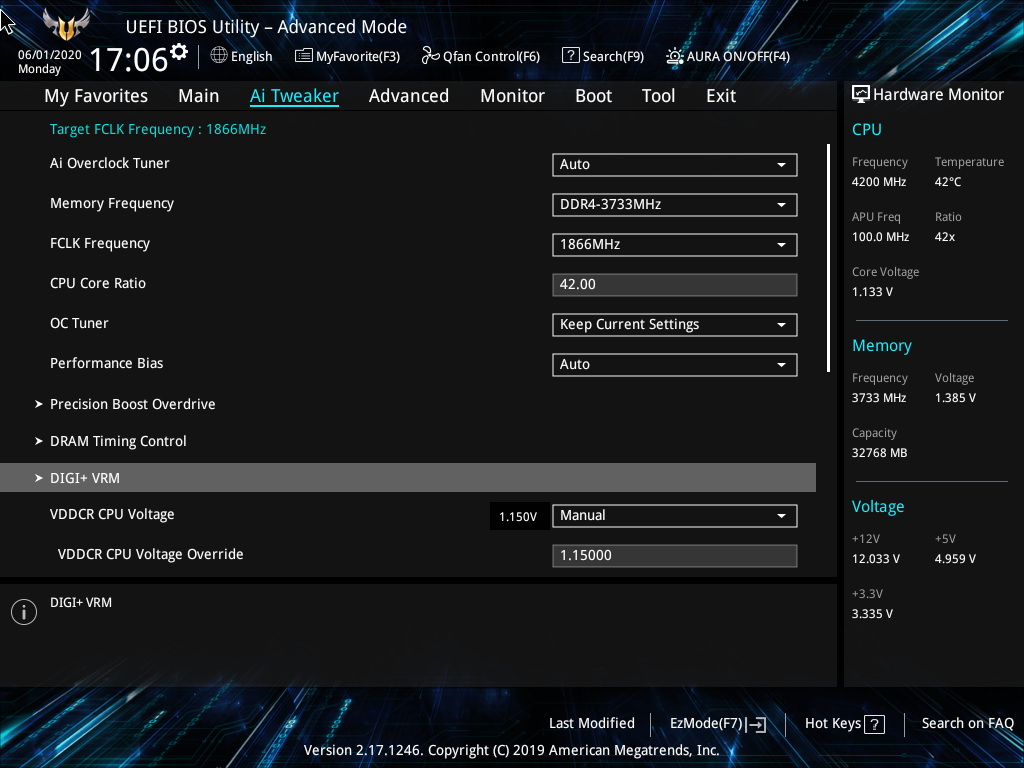Click Memory Frequency 3733 MHz reading
This screenshot has height=768, width=1024.
(x=879, y=398)
